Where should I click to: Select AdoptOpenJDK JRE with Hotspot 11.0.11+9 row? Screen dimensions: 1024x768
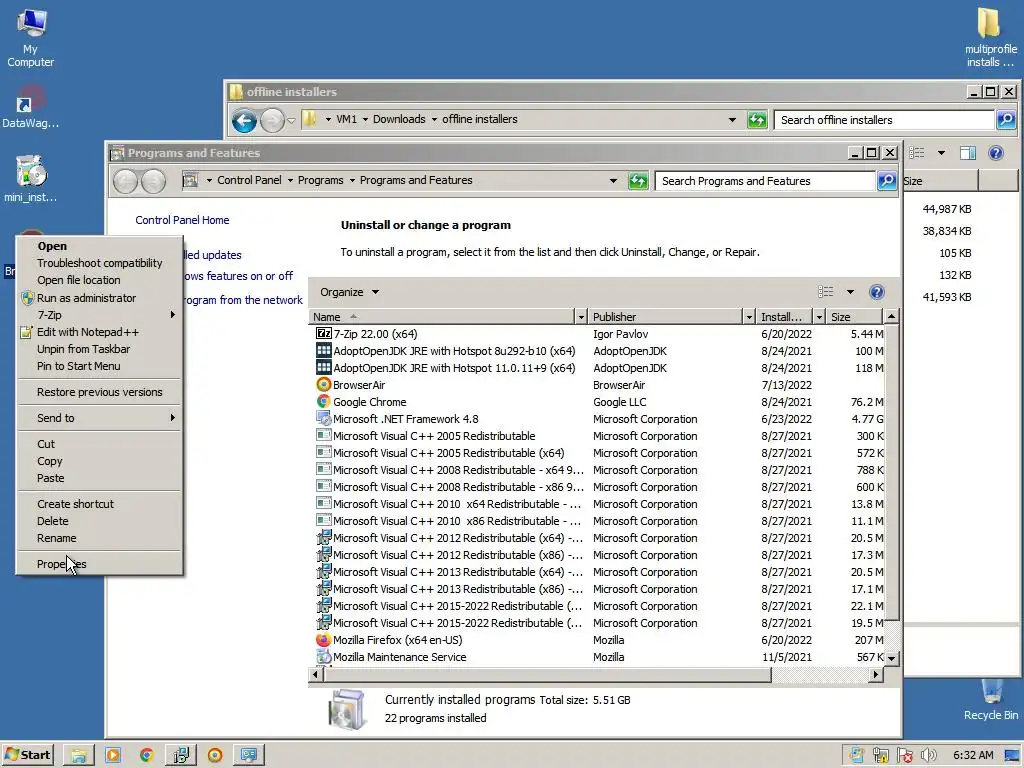click(x=599, y=368)
